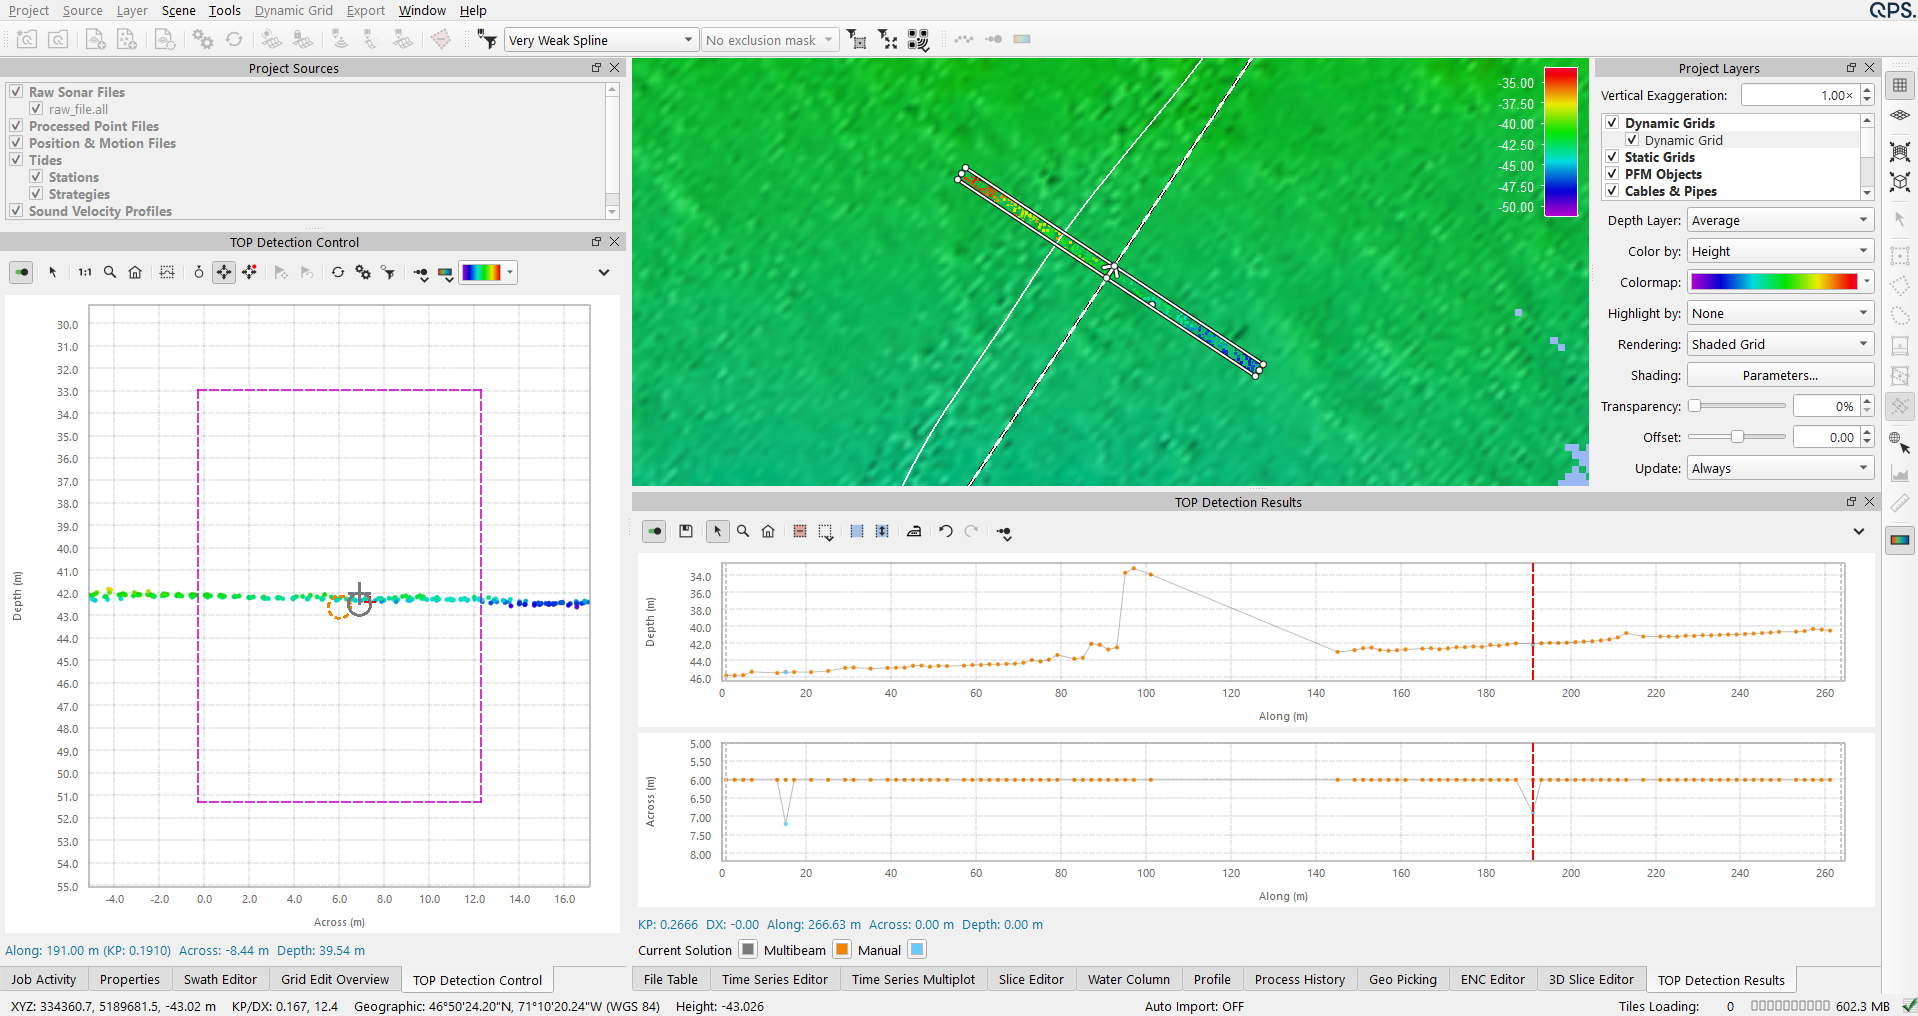Click the shading Parameters... button

1780,375
